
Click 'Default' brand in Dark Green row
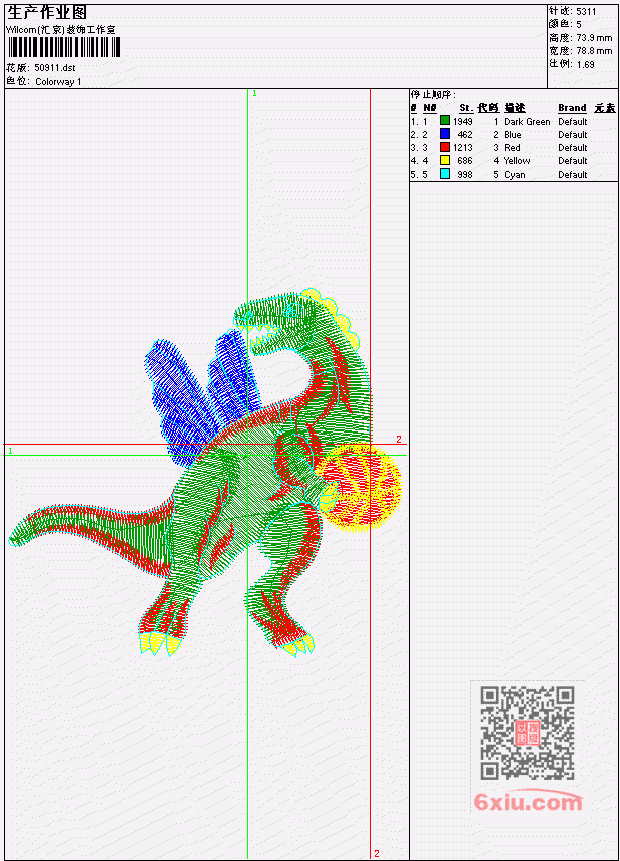pos(573,121)
